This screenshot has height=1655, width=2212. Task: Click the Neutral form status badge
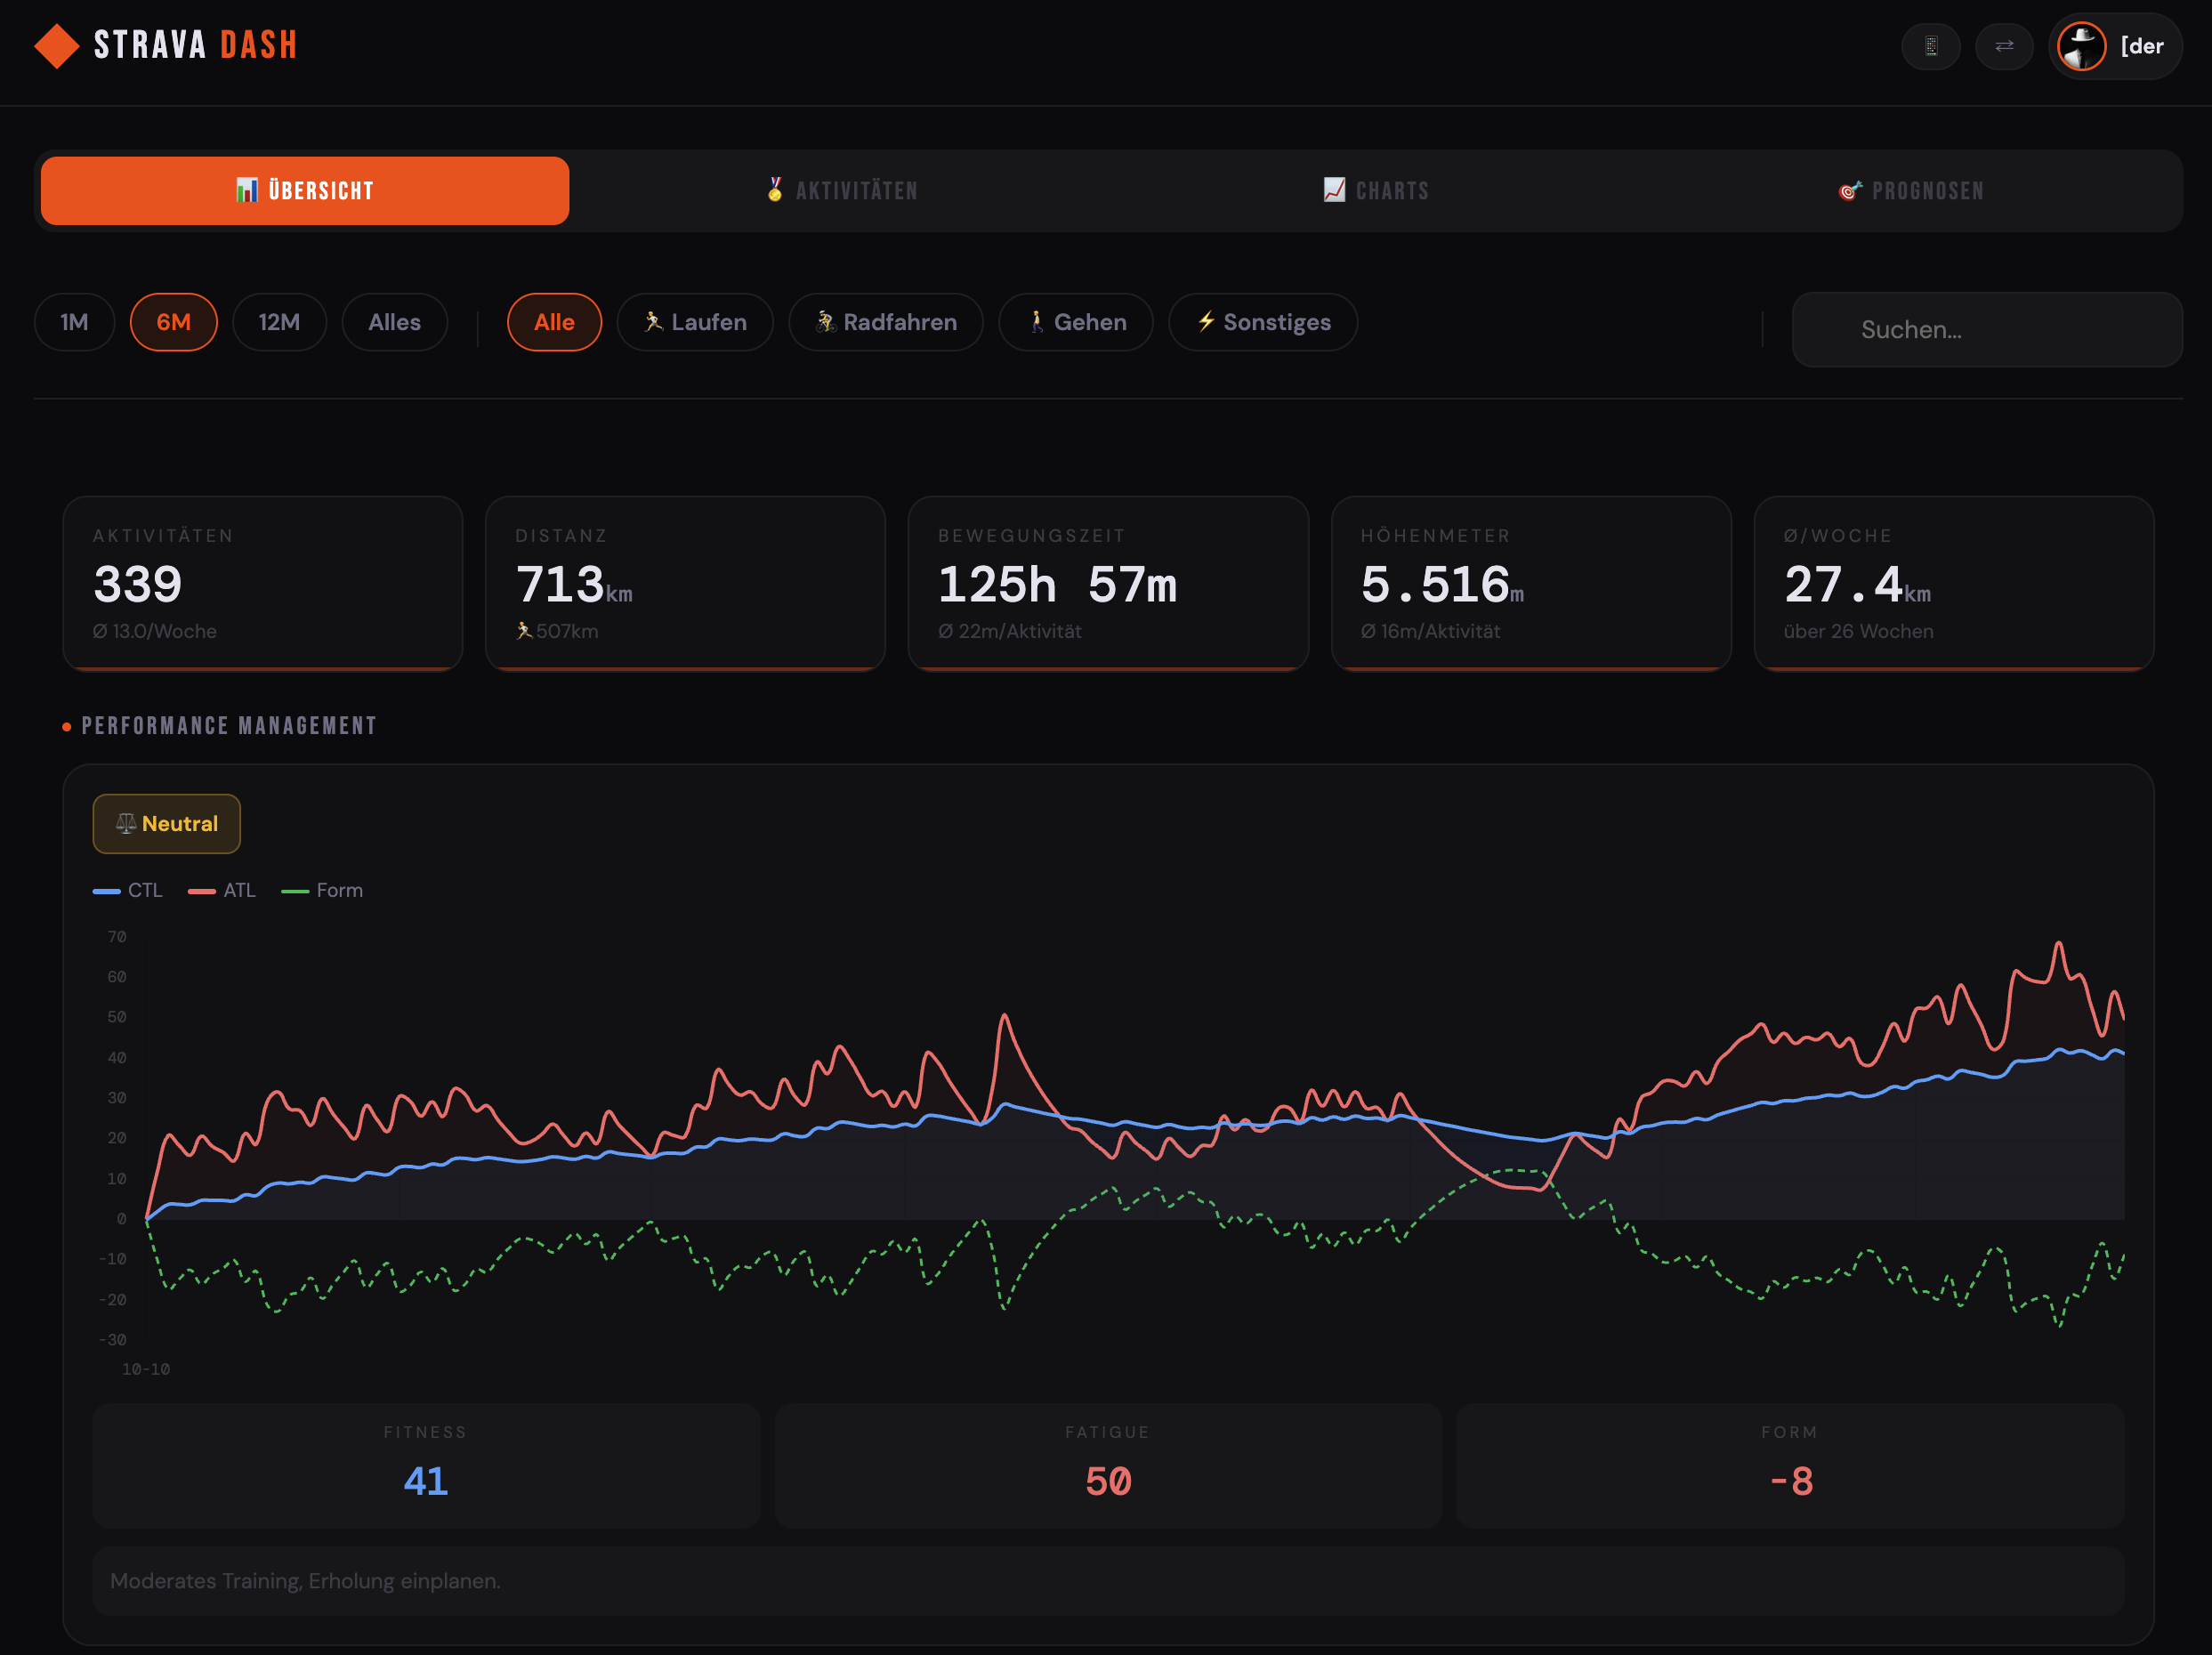[x=166, y=823]
